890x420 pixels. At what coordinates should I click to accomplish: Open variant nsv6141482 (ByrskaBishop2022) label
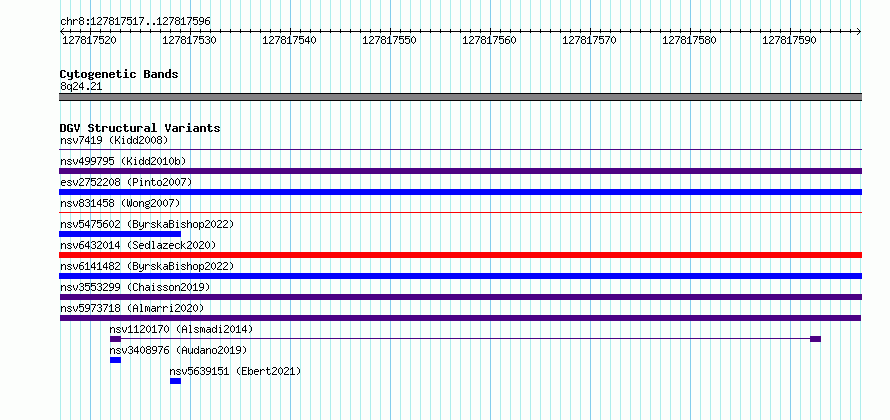[x=147, y=266]
